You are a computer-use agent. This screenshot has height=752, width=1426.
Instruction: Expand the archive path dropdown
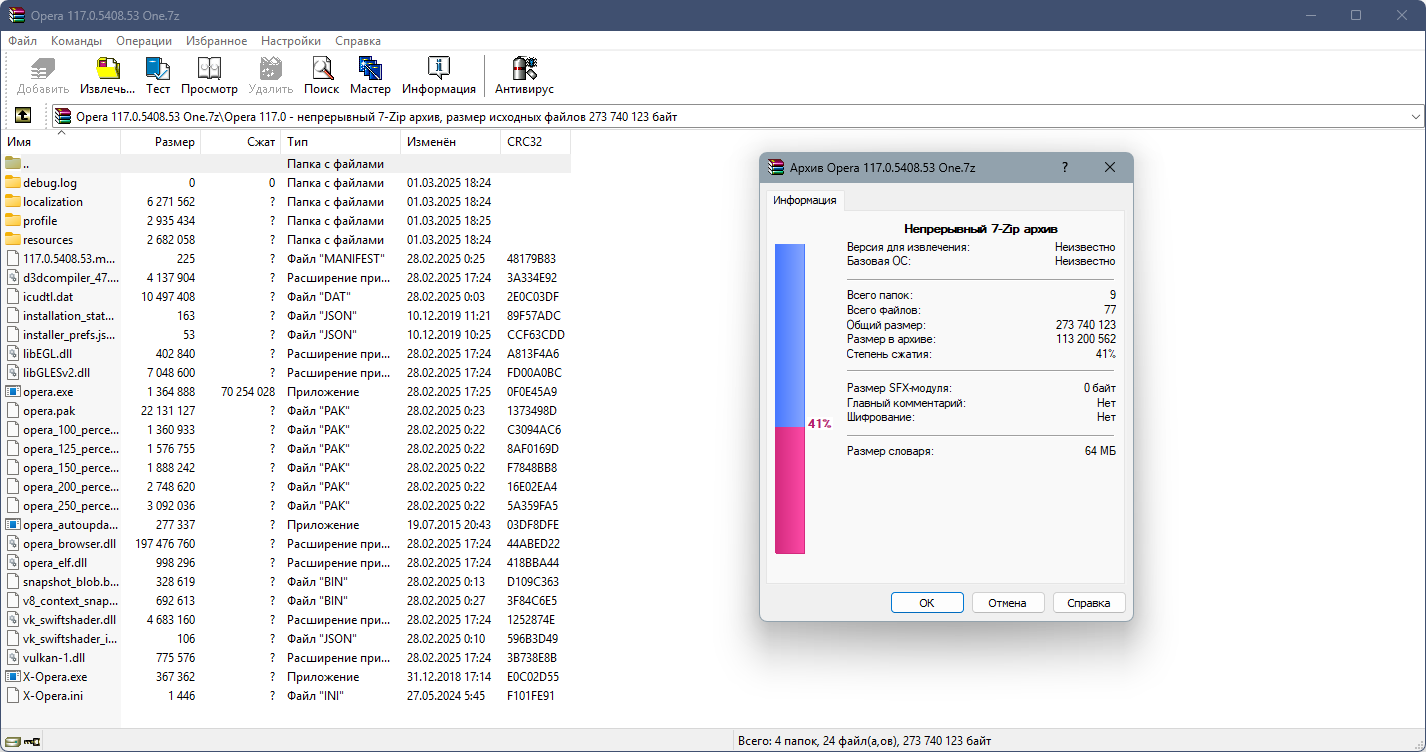coord(1415,117)
